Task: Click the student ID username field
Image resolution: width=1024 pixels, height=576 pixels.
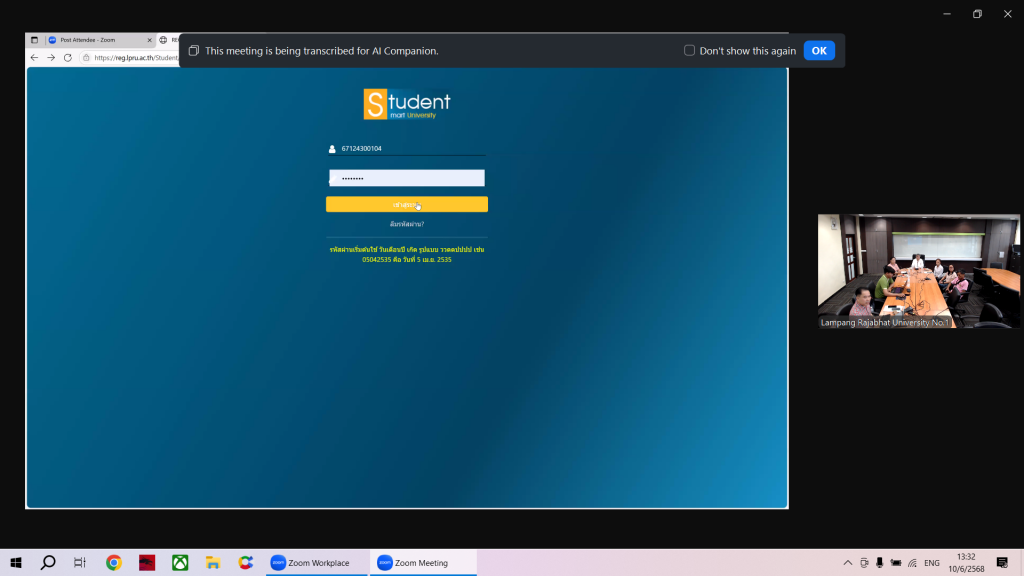Action: pos(410,149)
